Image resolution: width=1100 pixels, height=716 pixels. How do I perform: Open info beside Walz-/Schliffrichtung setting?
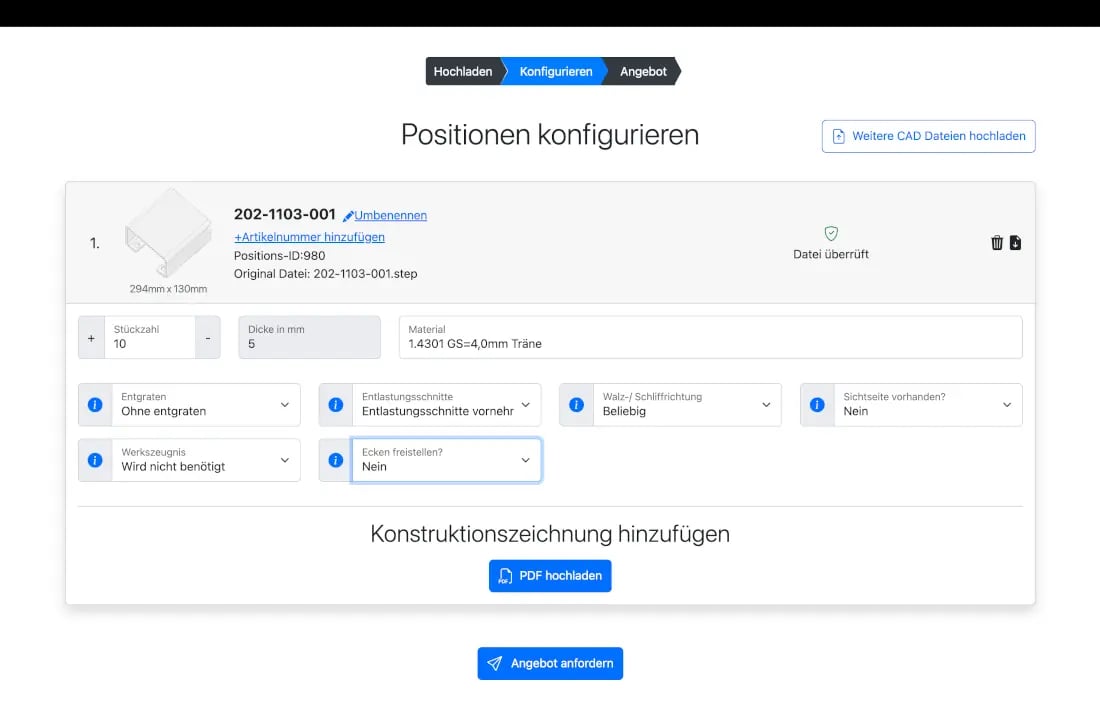[x=576, y=404]
